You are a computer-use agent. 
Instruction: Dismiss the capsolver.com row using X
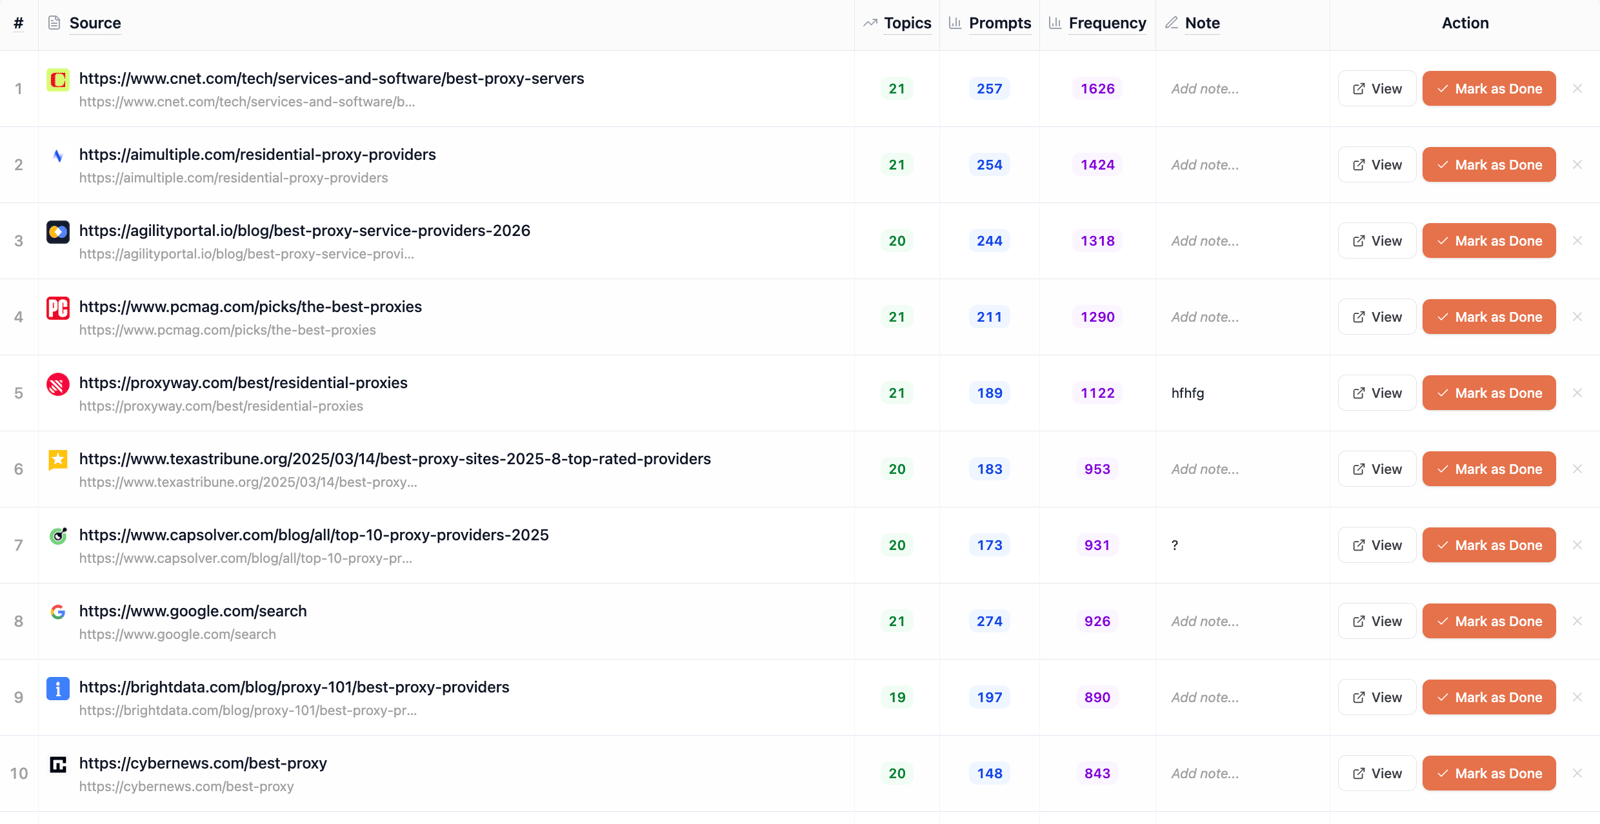(x=1577, y=545)
